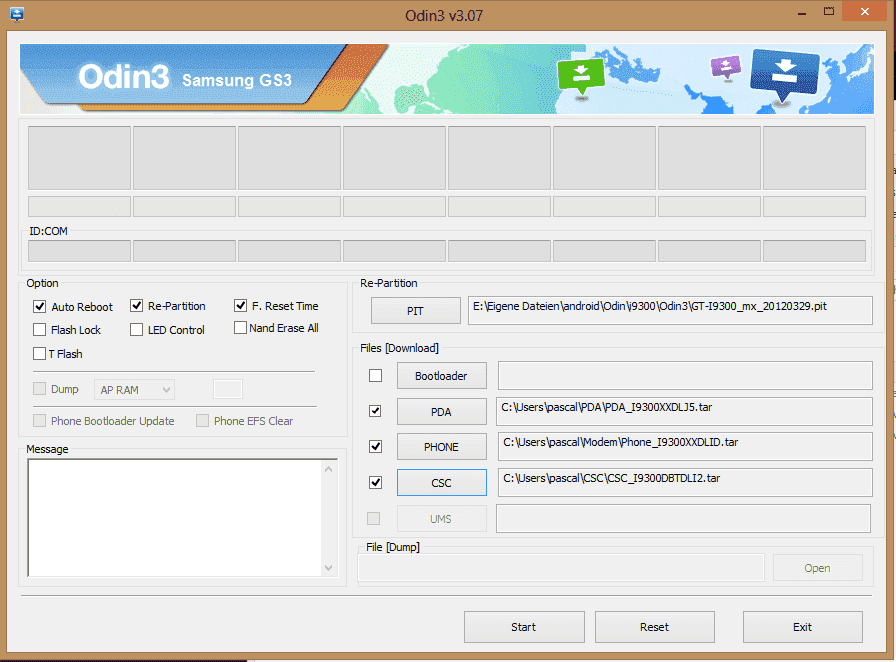Uncheck the PHONE file checkbox
896x662 pixels.
pos(375,446)
